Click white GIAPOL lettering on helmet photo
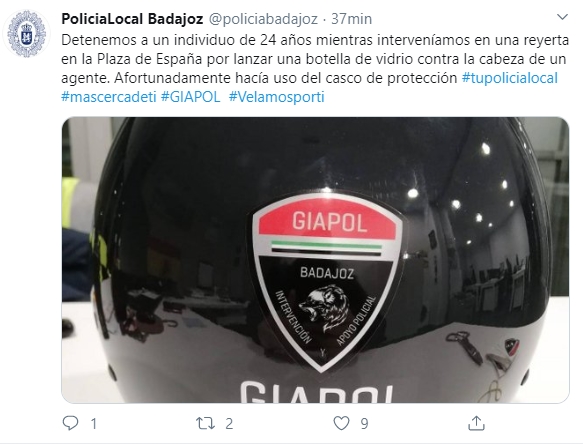The height and width of the screenshot is (445, 583). pyautogui.click(x=316, y=392)
